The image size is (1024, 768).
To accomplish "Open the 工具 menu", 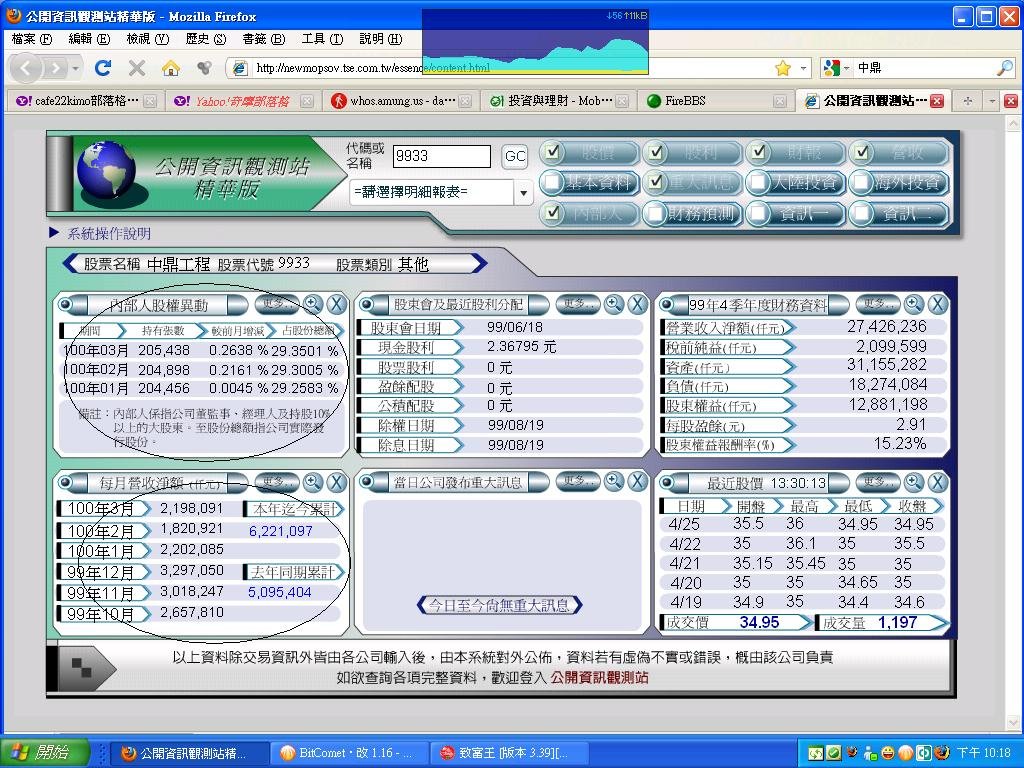I will (x=322, y=39).
